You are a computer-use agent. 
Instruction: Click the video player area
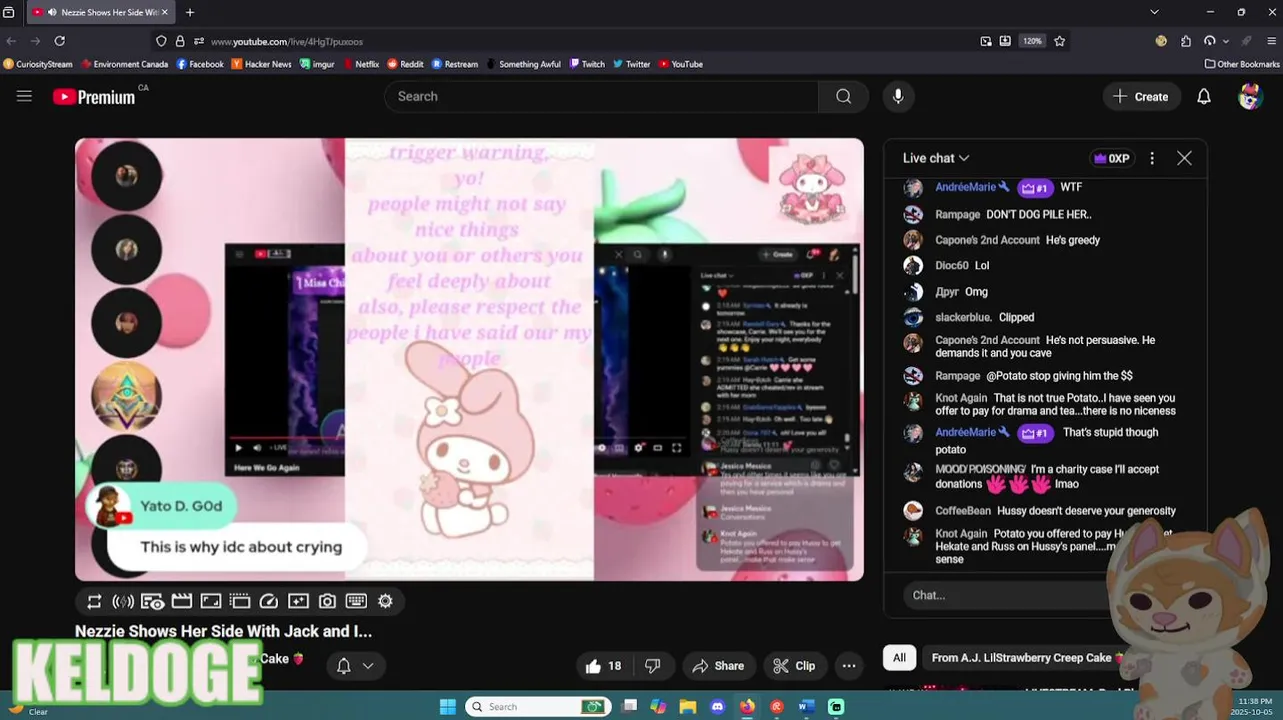pyautogui.click(x=469, y=359)
